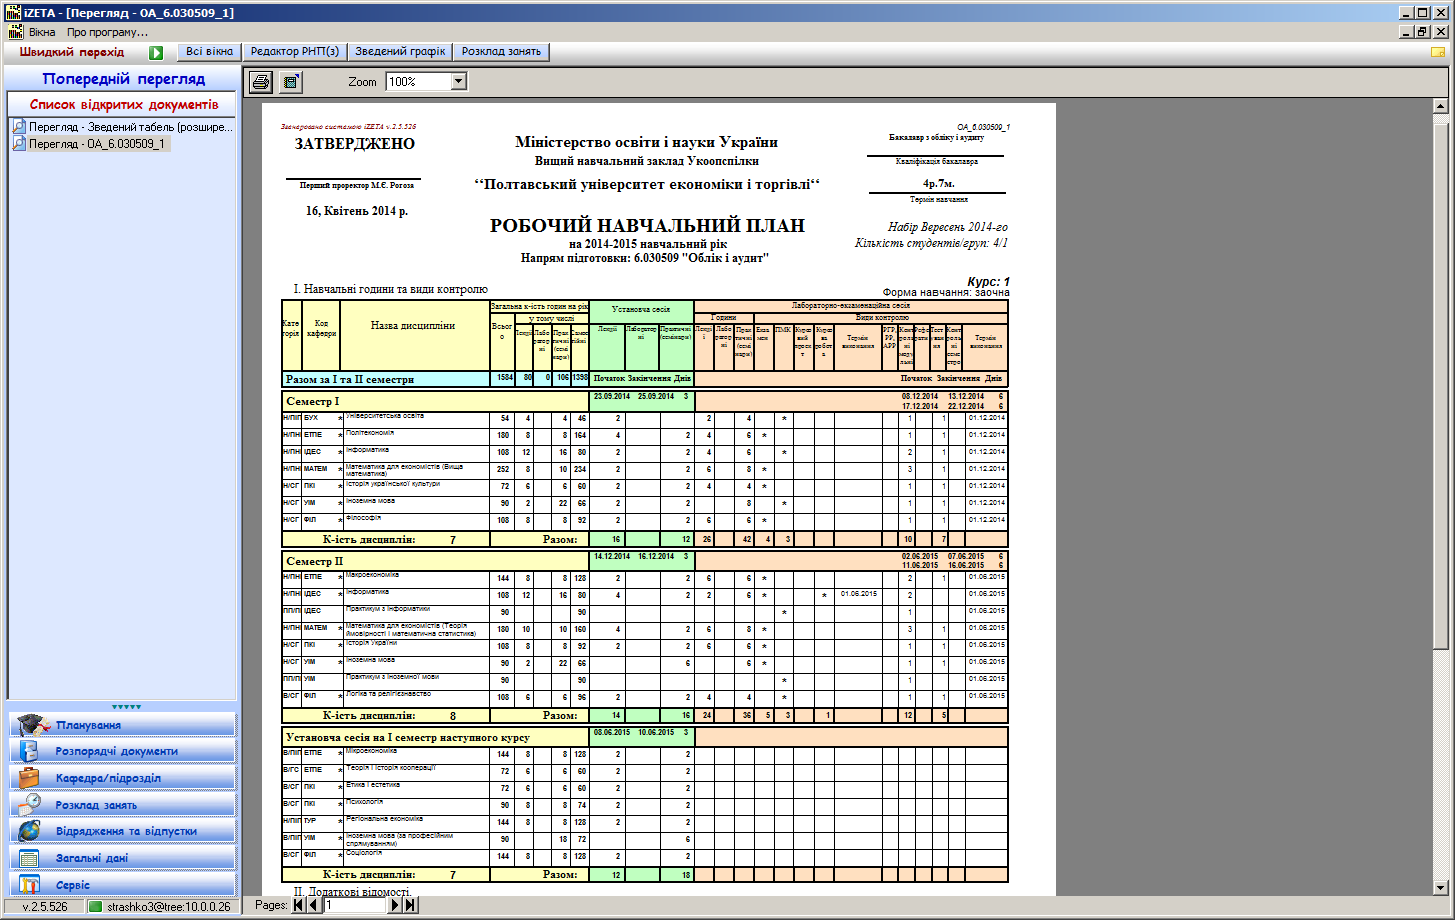Open the Загальні дані section

(x=123, y=858)
